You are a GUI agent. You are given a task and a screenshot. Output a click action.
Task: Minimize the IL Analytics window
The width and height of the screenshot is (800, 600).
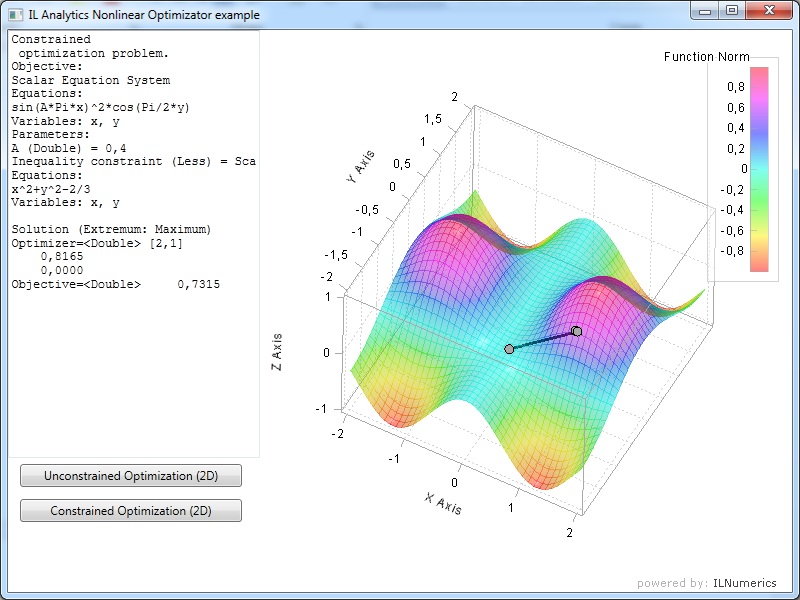pos(705,11)
